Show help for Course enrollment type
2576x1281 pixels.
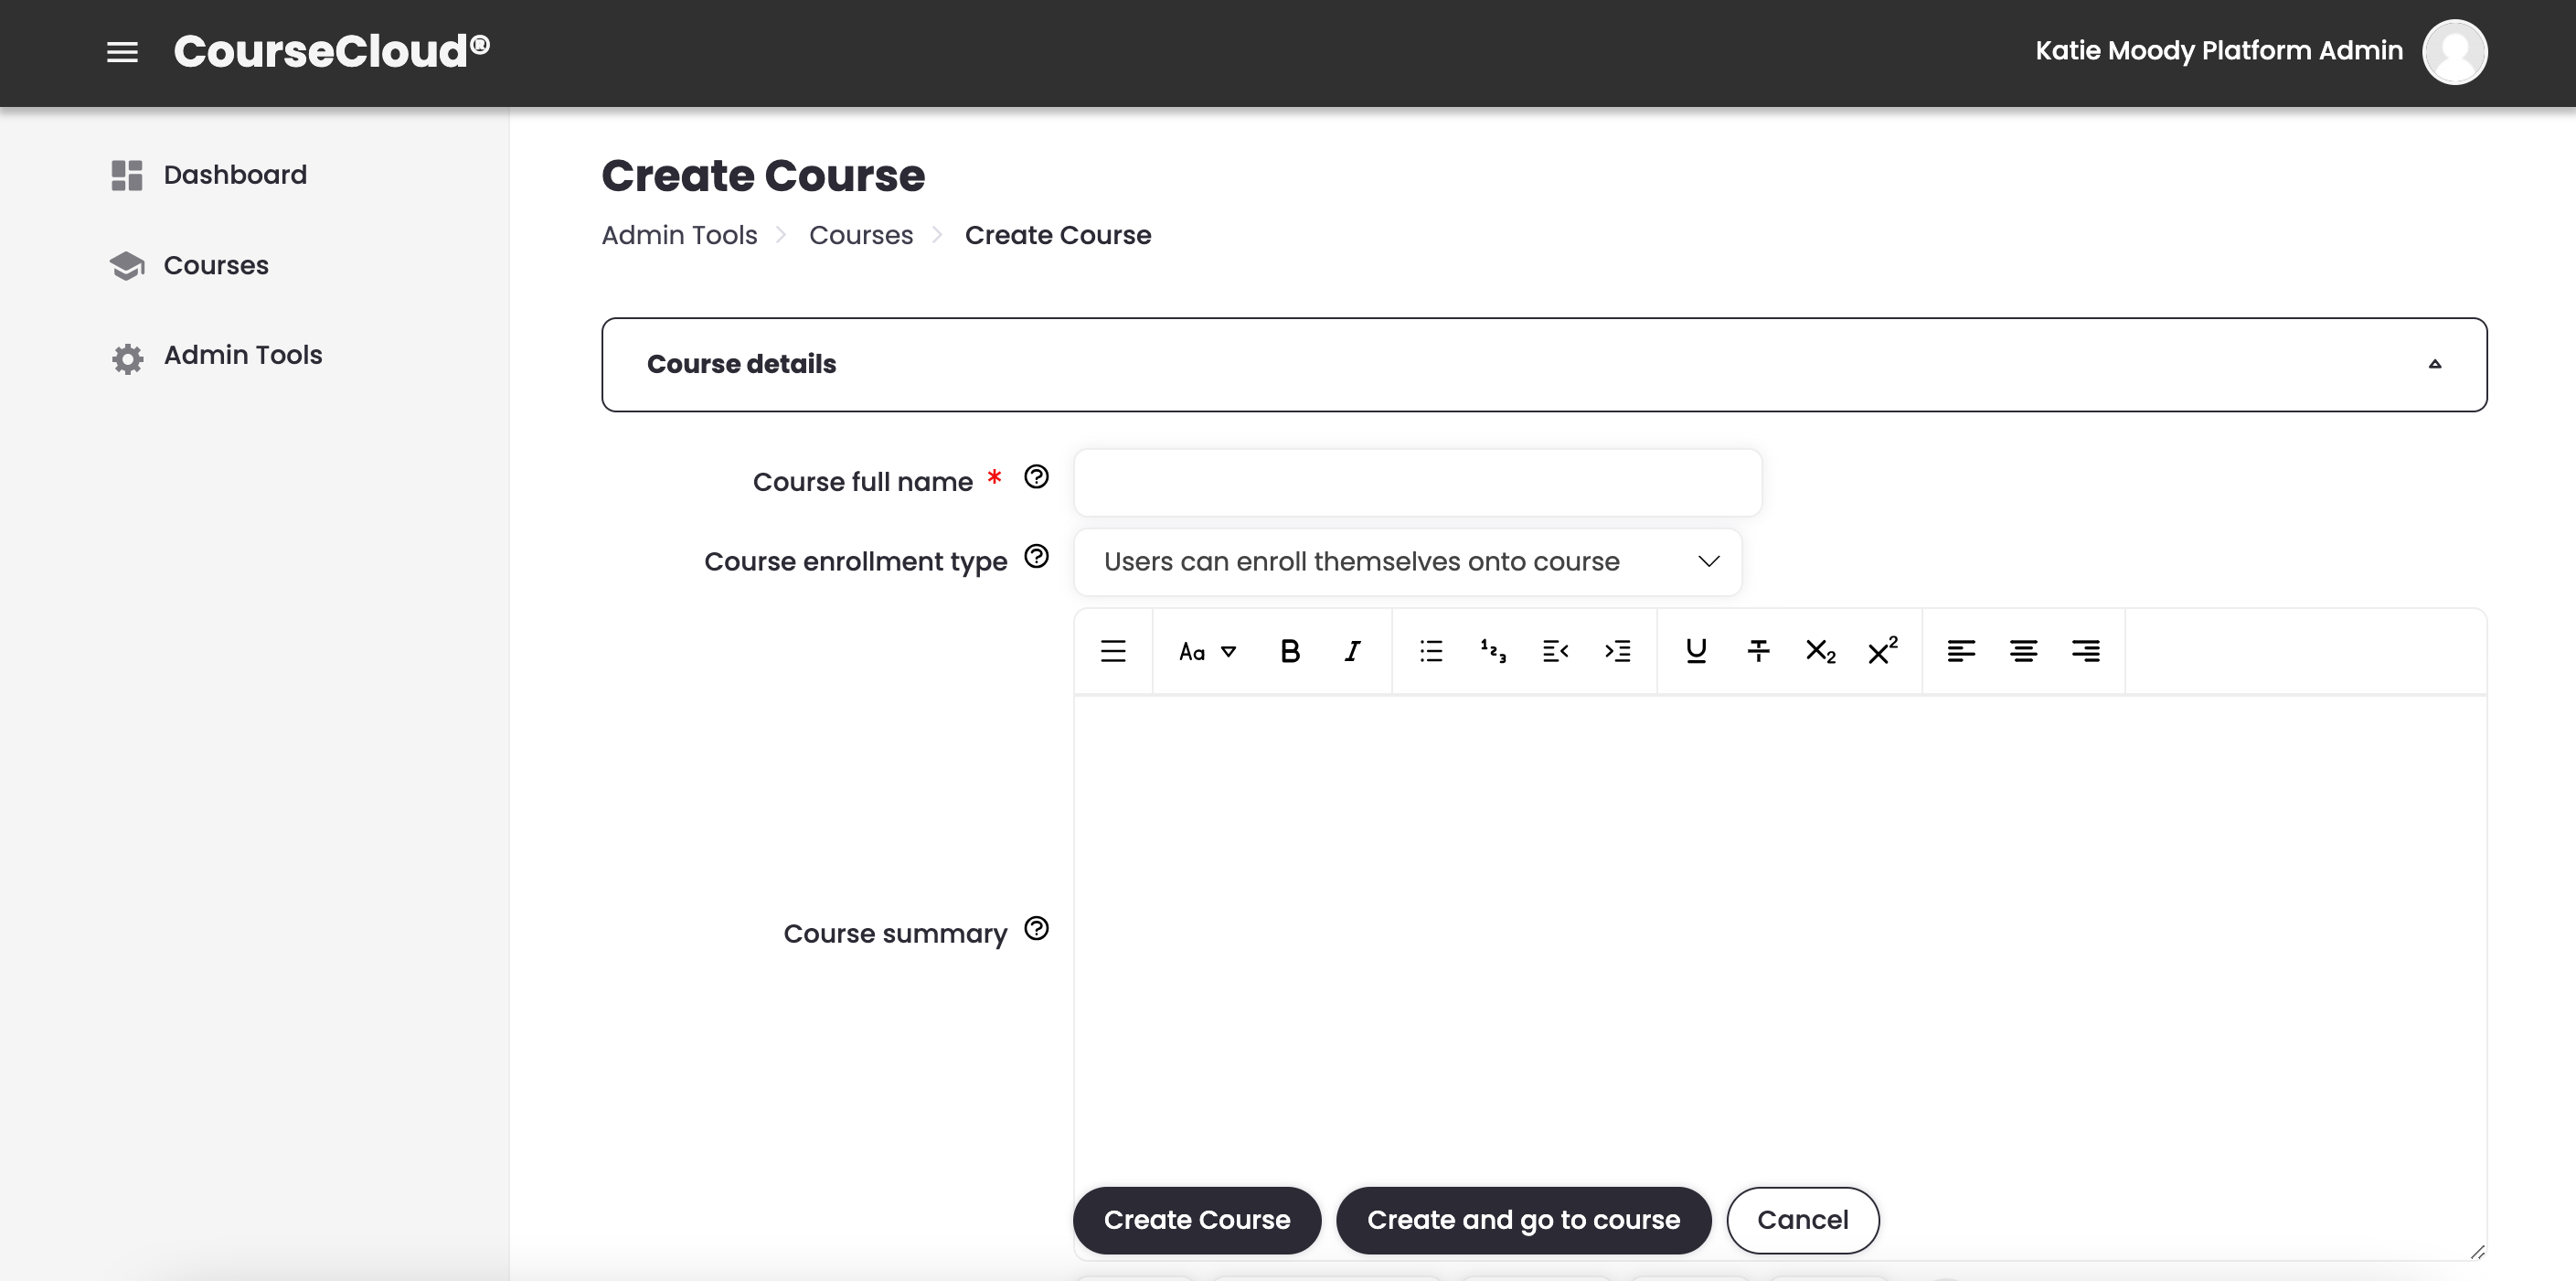[1036, 557]
